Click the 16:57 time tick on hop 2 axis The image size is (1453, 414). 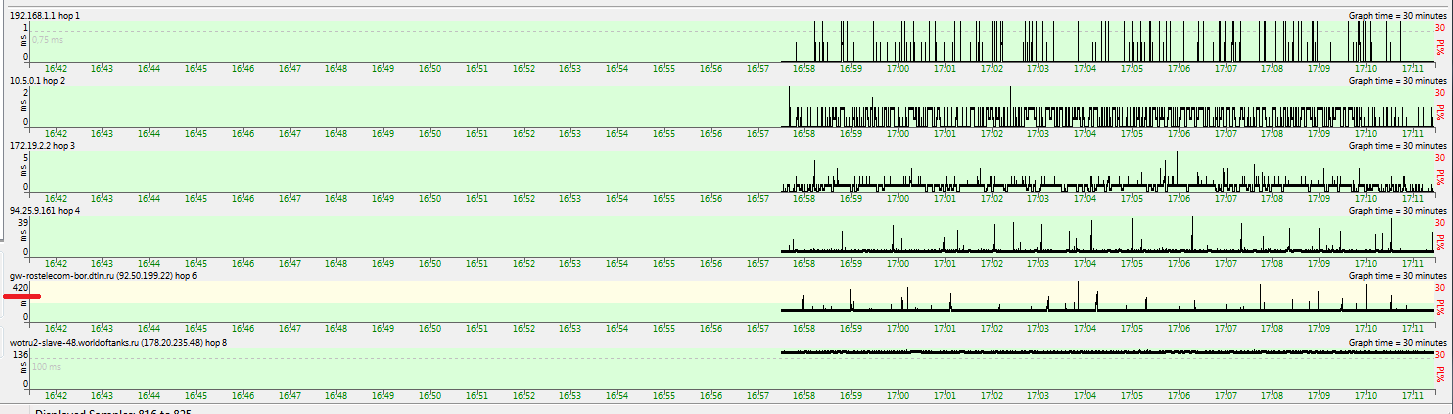757,134
